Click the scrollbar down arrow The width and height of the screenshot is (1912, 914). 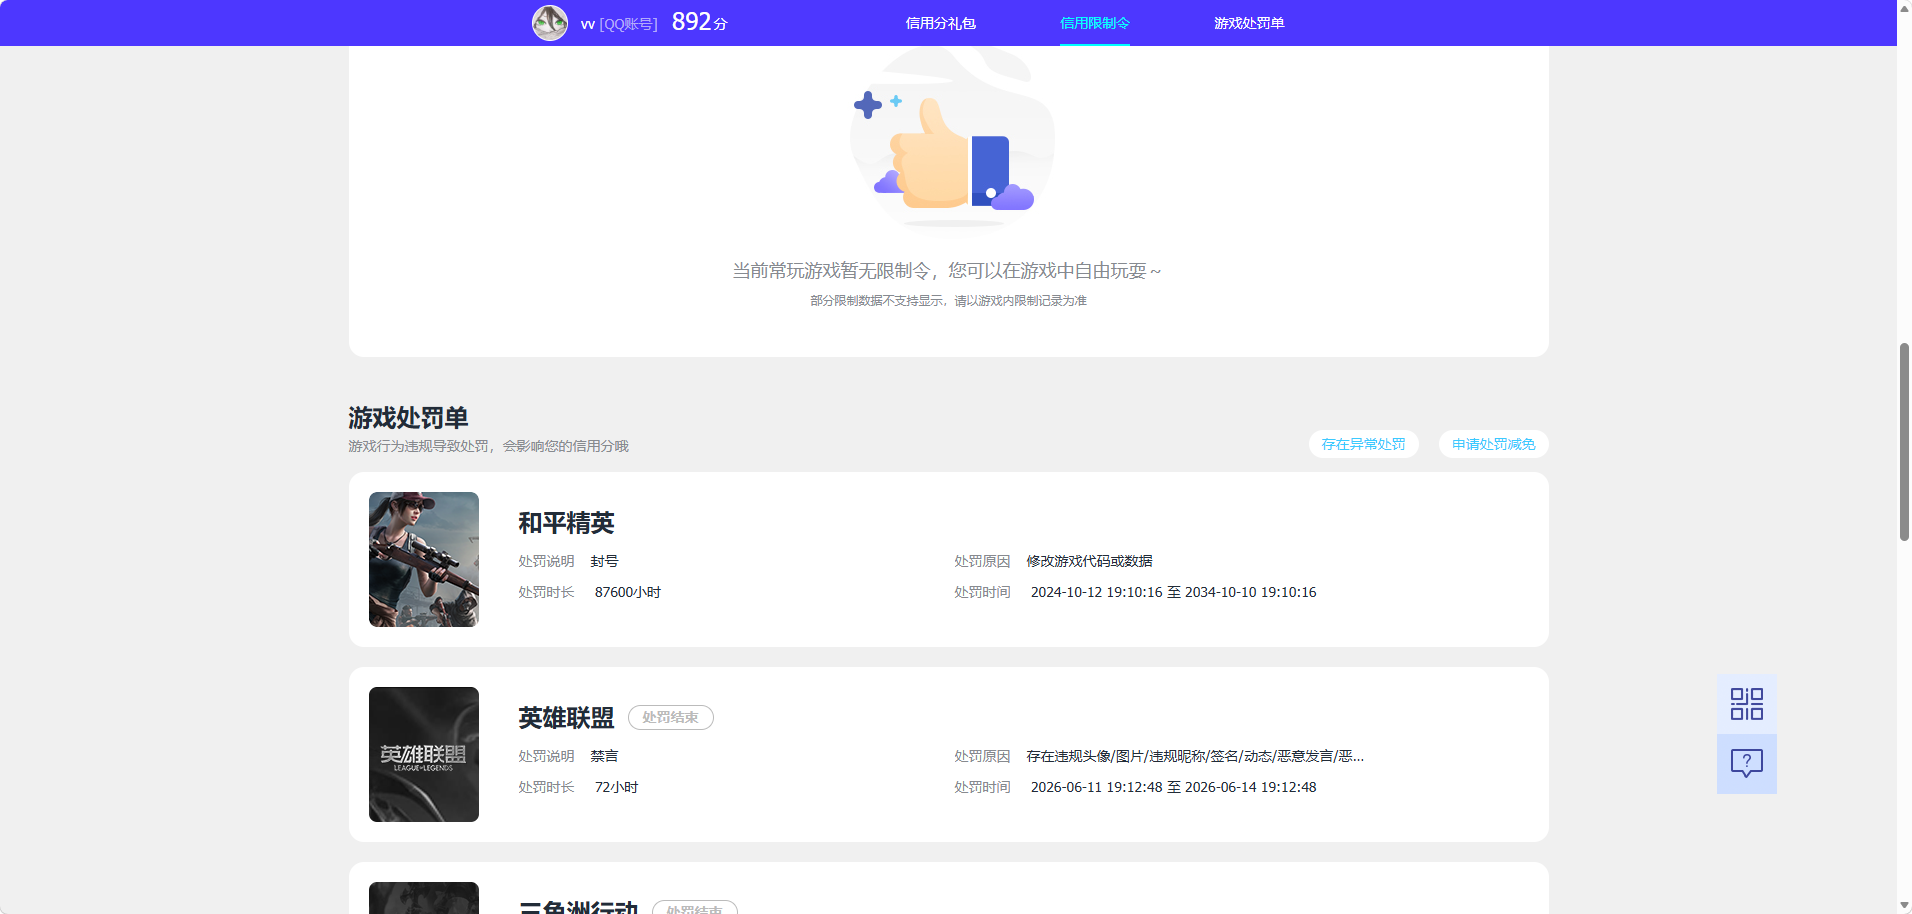[1904, 906]
